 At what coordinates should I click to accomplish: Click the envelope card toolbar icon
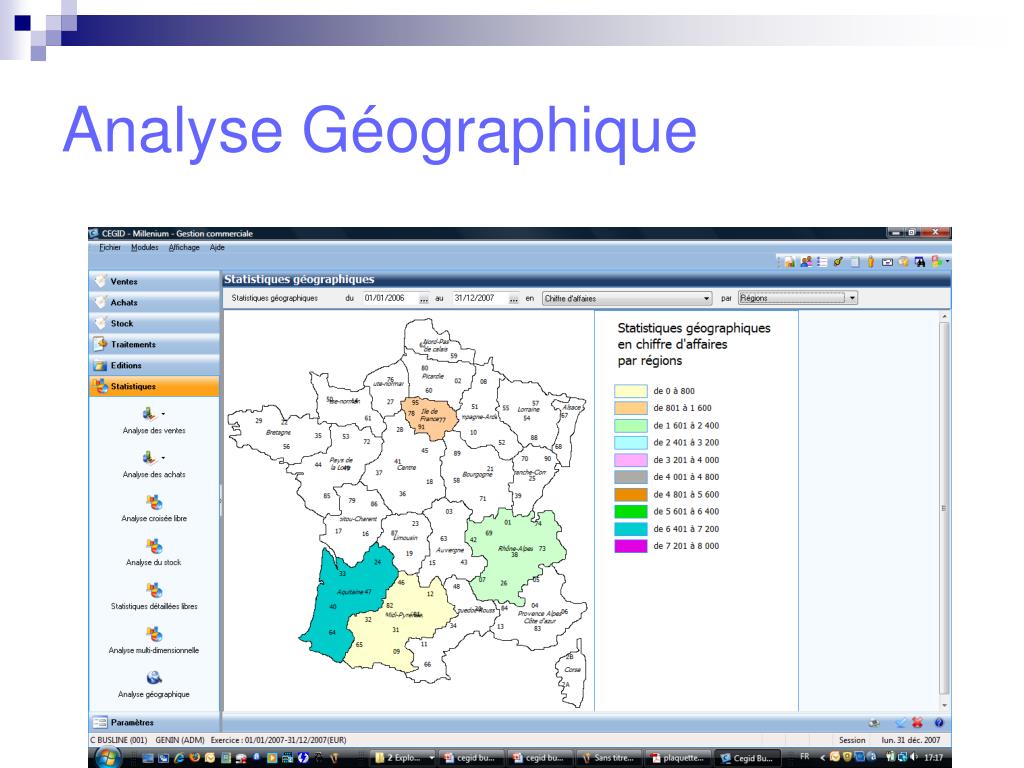(887, 262)
